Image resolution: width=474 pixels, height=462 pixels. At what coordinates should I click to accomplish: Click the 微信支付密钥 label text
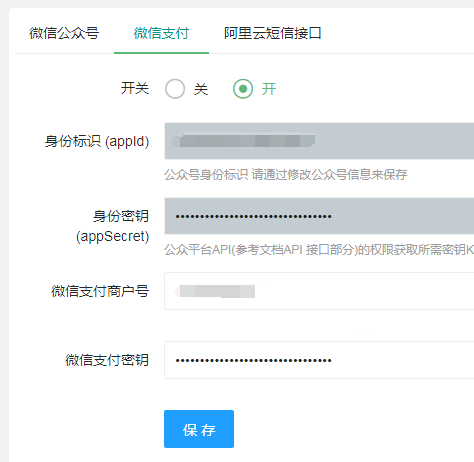coord(107,360)
